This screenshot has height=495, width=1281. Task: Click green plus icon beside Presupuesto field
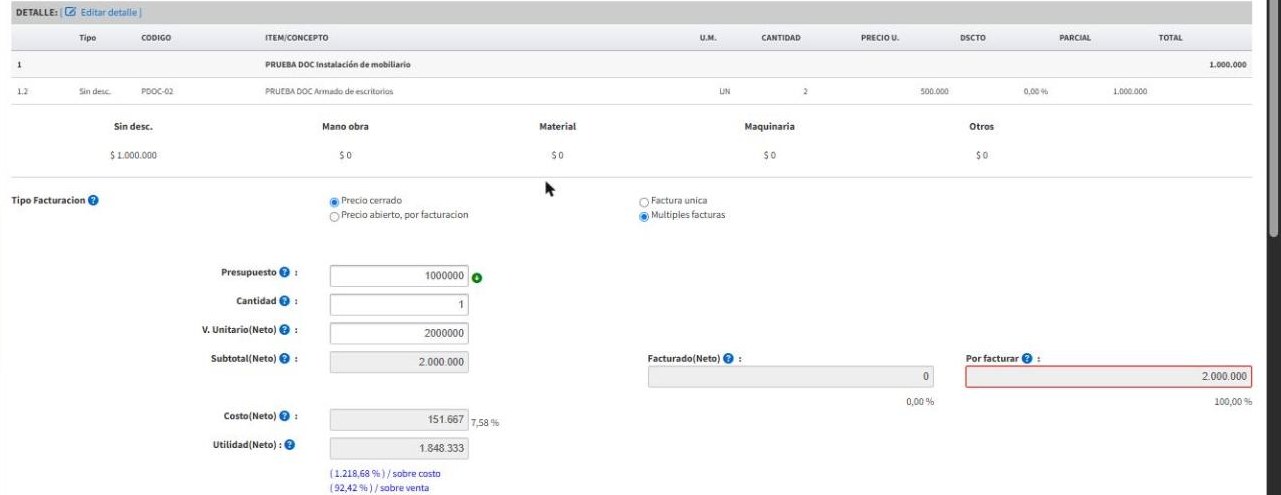[x=477, y=278]
